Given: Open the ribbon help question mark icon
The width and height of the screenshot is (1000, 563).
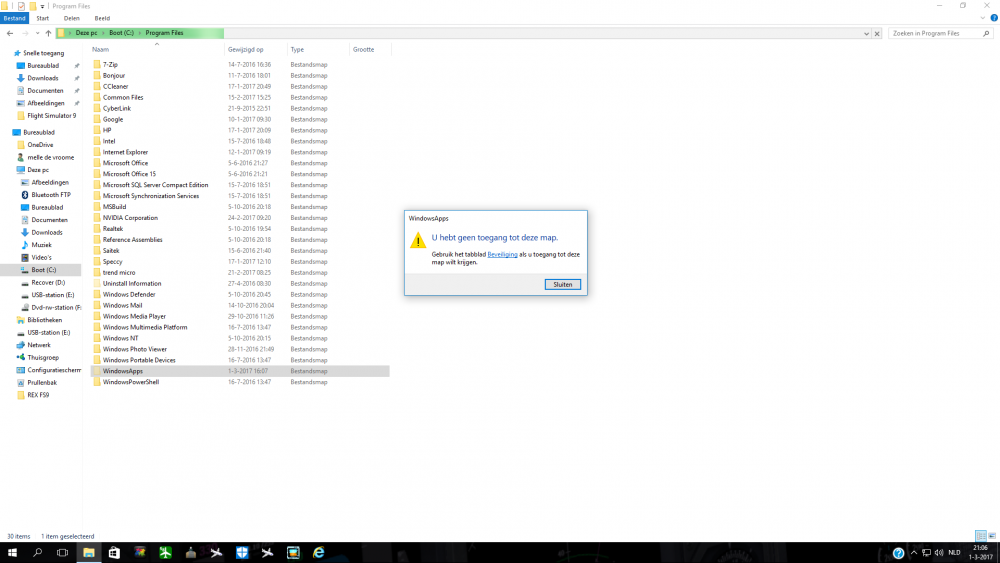Looking at the screenshot, I should [x=994, y=18].
